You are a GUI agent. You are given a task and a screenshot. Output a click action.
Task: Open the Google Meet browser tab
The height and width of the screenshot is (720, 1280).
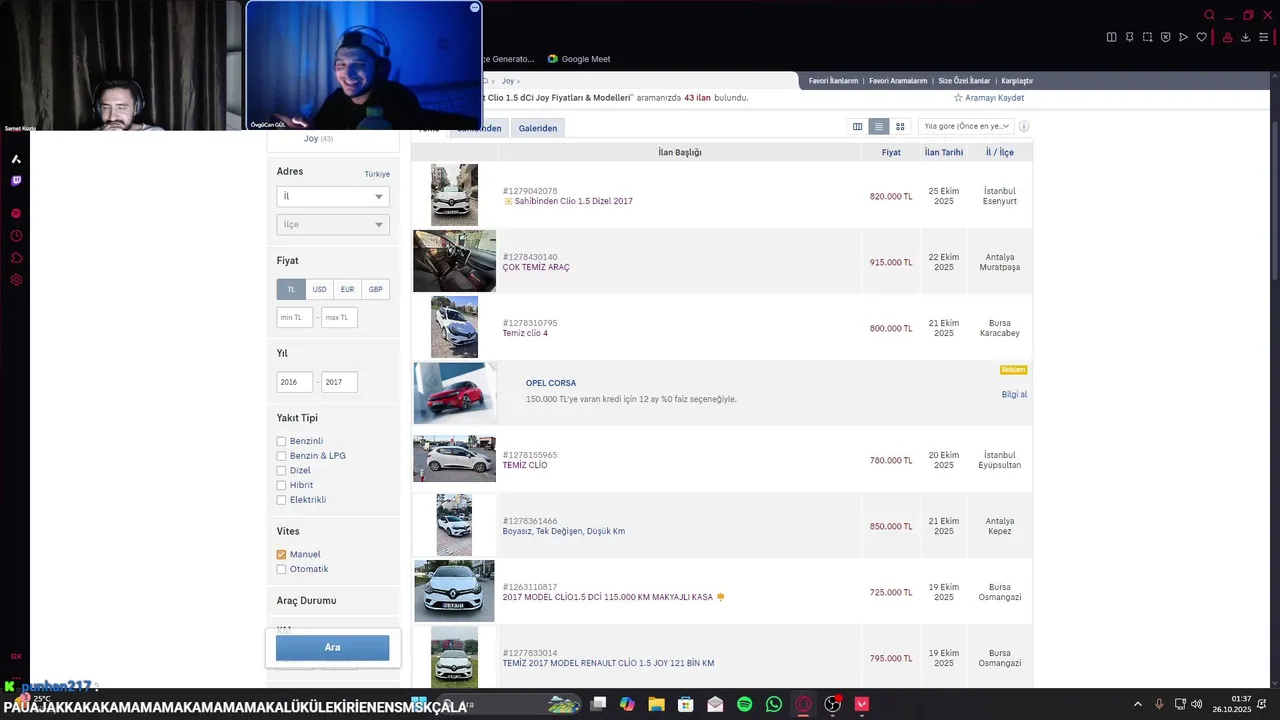click(578, 59)
